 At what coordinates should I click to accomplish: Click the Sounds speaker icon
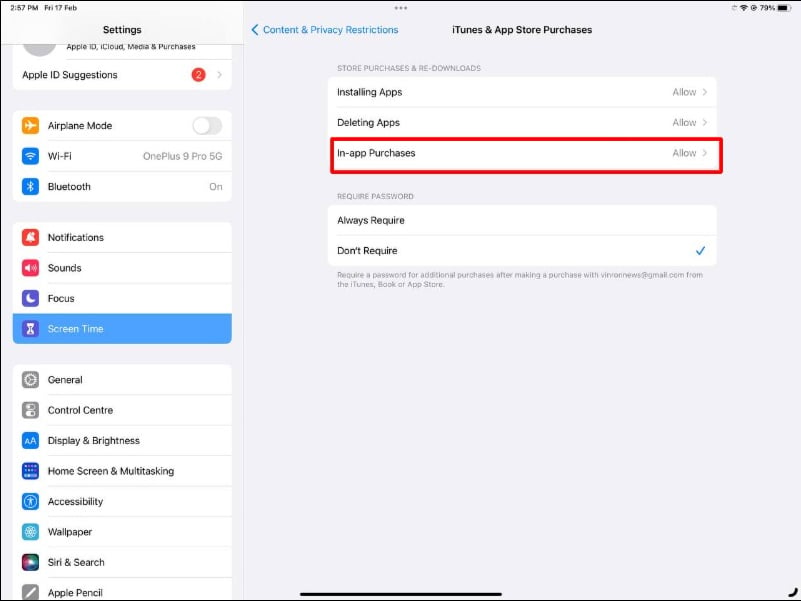[x=30, y=268]
